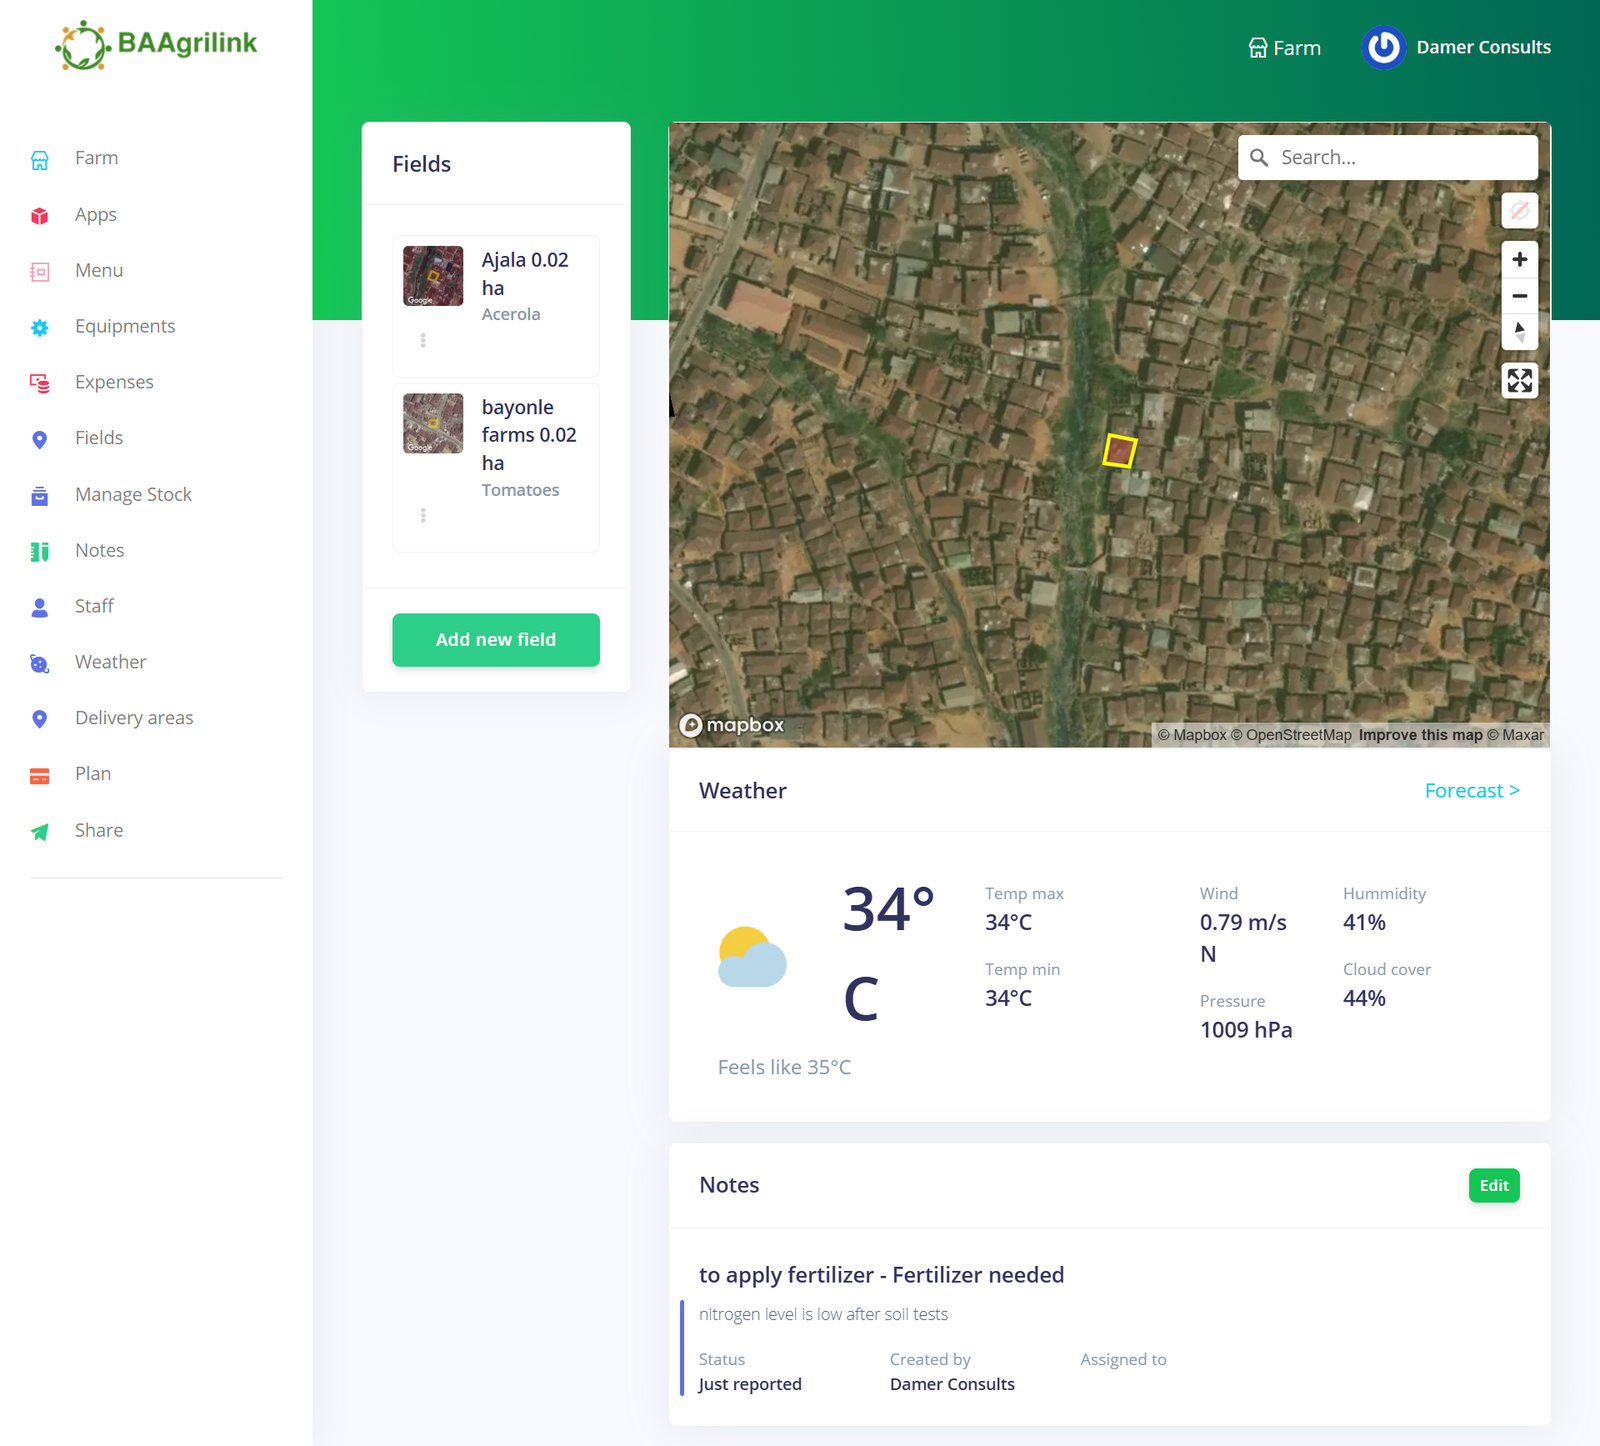Open the Farm link in header

pyautogui.click(x=1285, y=48)
